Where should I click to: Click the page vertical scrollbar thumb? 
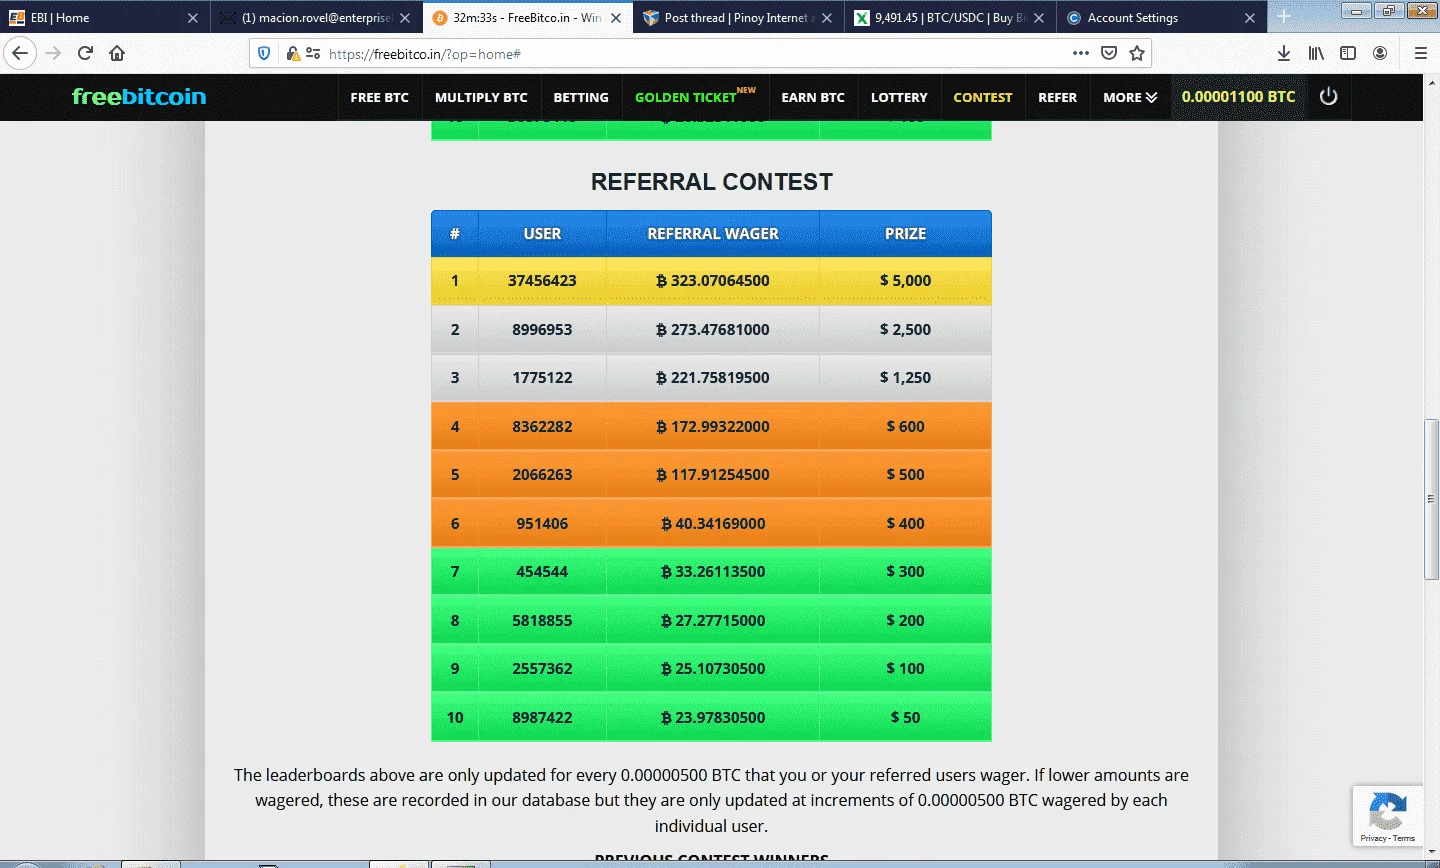(x=1431, y=500)
